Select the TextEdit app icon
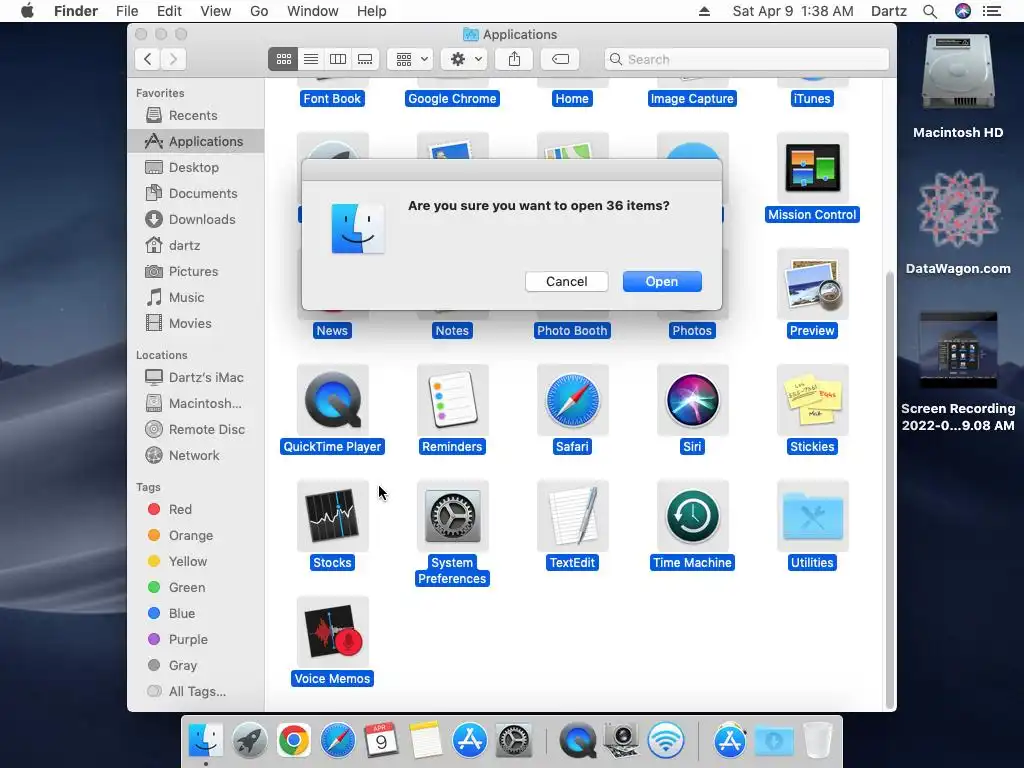This screenshot has width=1024, height=768. click(572, 516)
